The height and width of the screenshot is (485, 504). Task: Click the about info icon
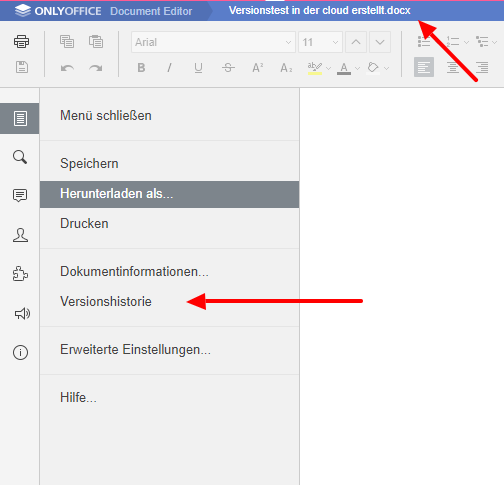(x=20, y=352)
